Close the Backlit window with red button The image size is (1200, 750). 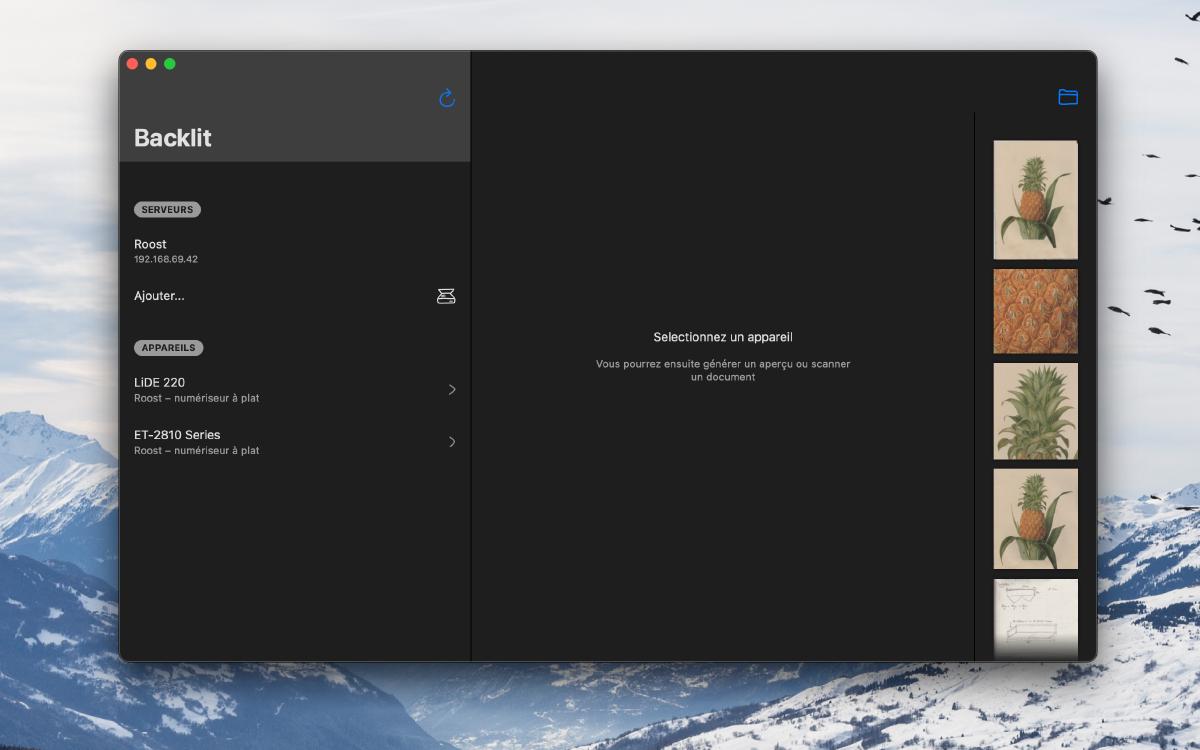132,64
